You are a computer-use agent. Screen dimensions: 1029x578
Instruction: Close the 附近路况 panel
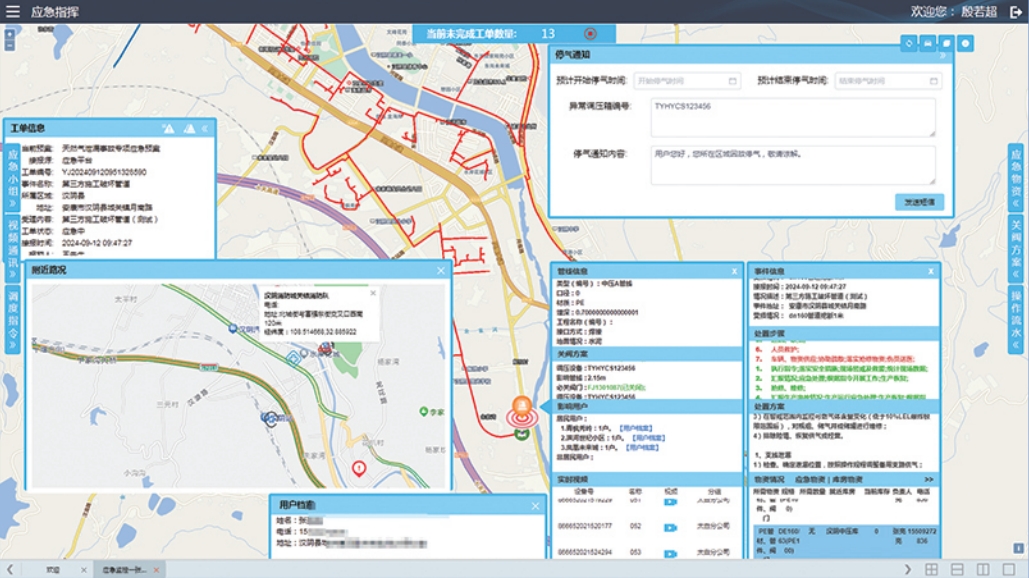click(441, 270)
